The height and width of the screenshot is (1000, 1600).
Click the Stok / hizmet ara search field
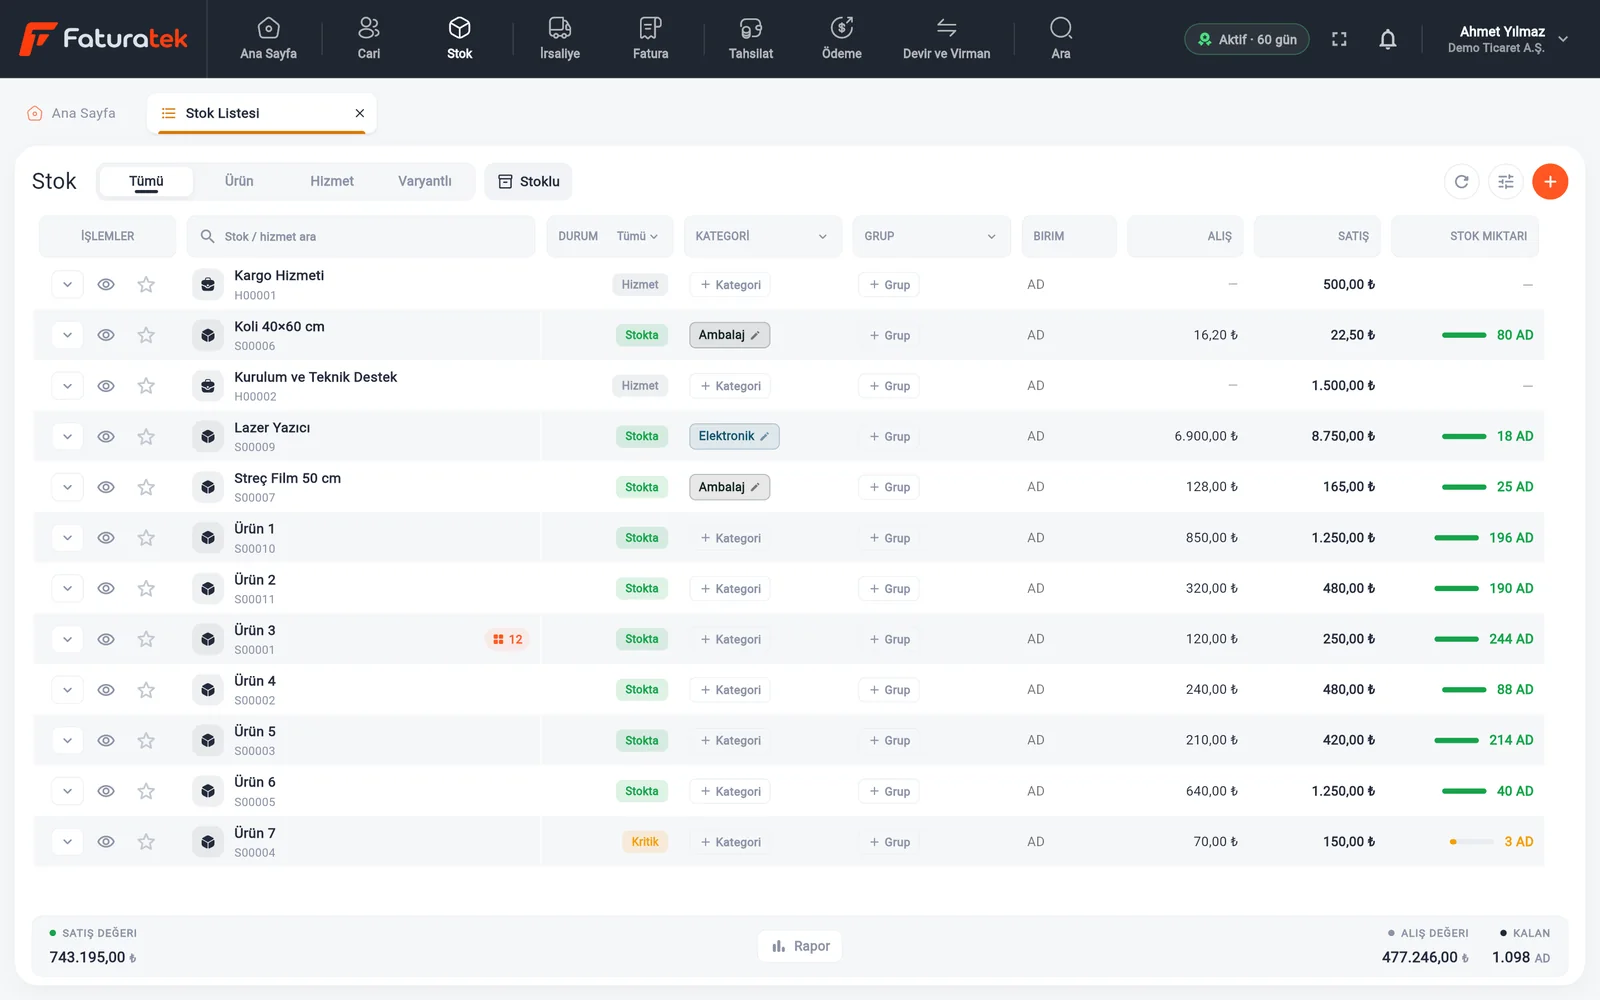coord(361,236)
